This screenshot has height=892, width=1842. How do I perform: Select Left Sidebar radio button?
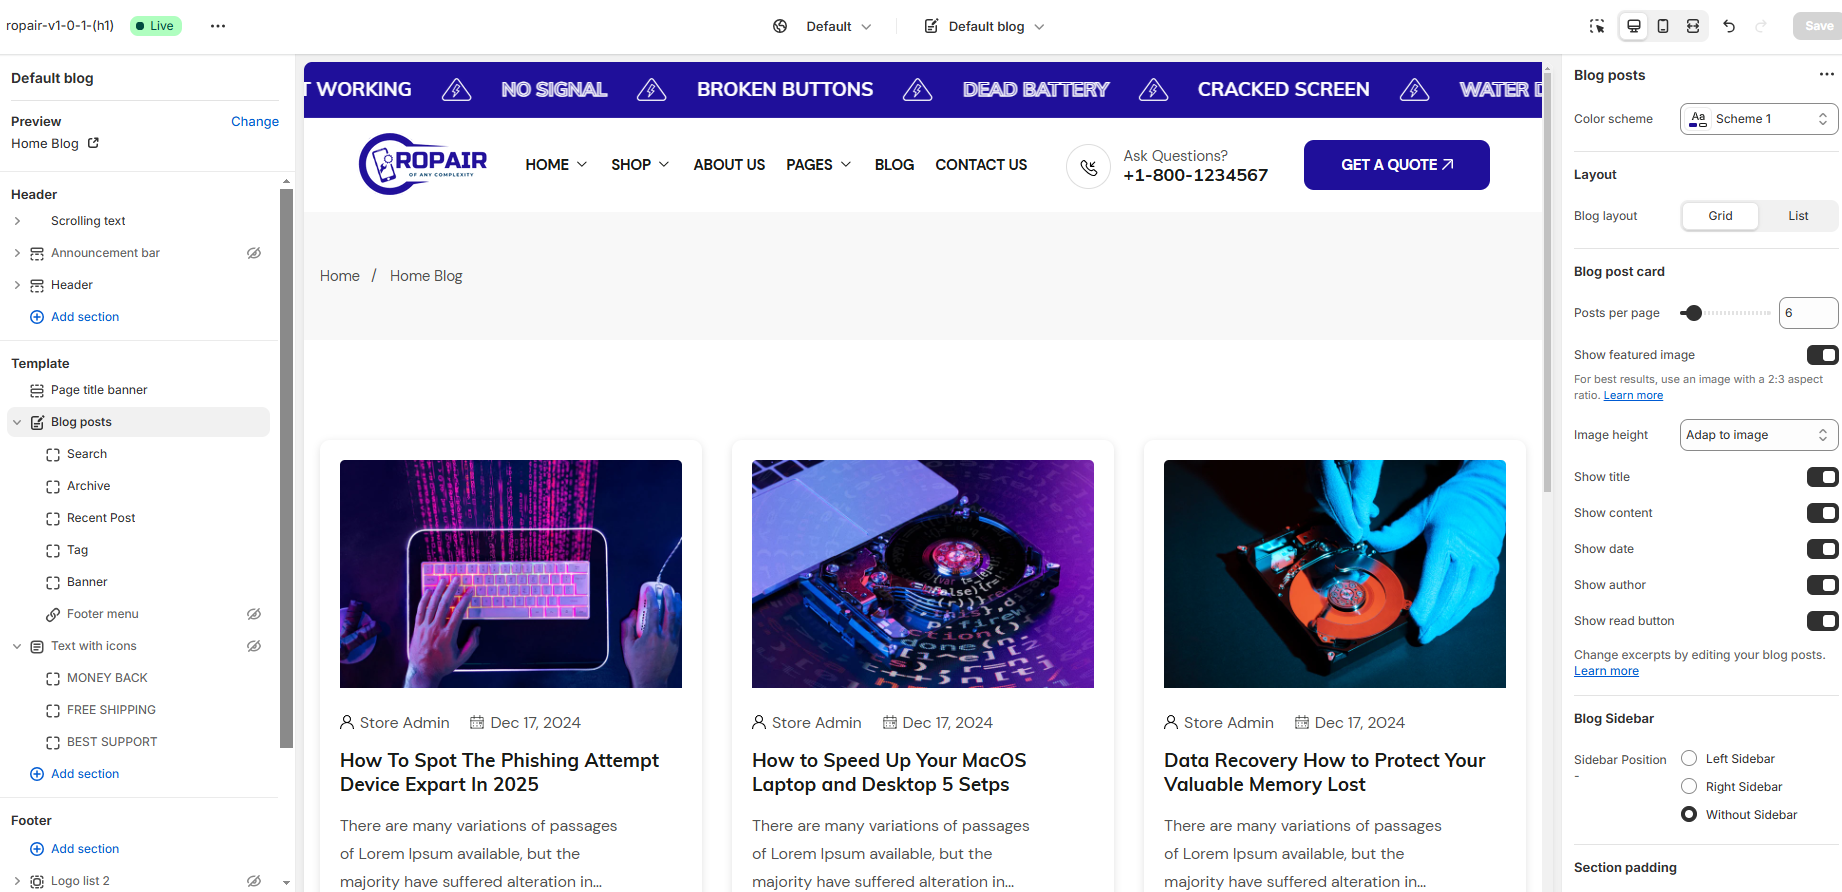[x=1689, y=758]
